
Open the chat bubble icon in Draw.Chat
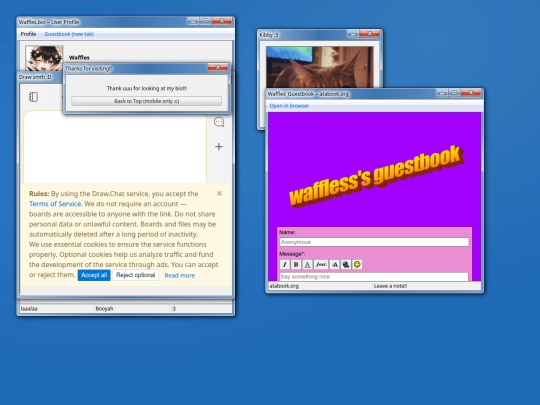[219, 122]
